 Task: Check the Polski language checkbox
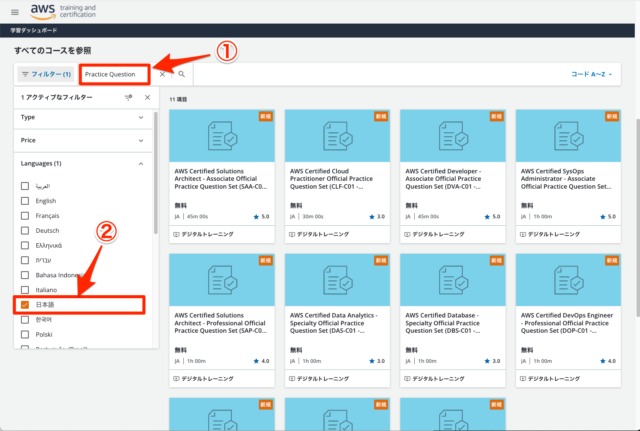[25, 334]
